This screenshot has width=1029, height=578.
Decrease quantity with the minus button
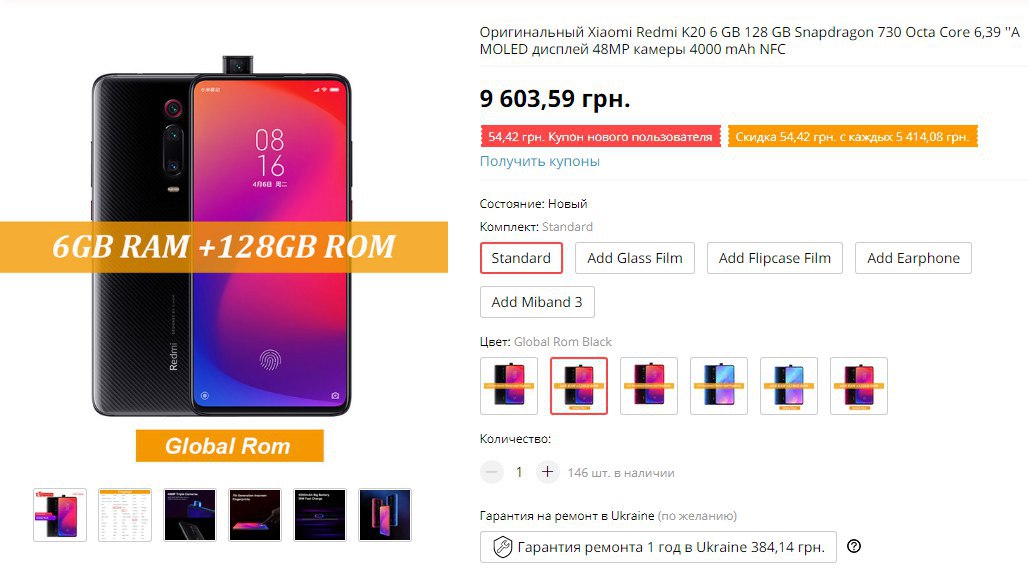[x=492, y=472]
